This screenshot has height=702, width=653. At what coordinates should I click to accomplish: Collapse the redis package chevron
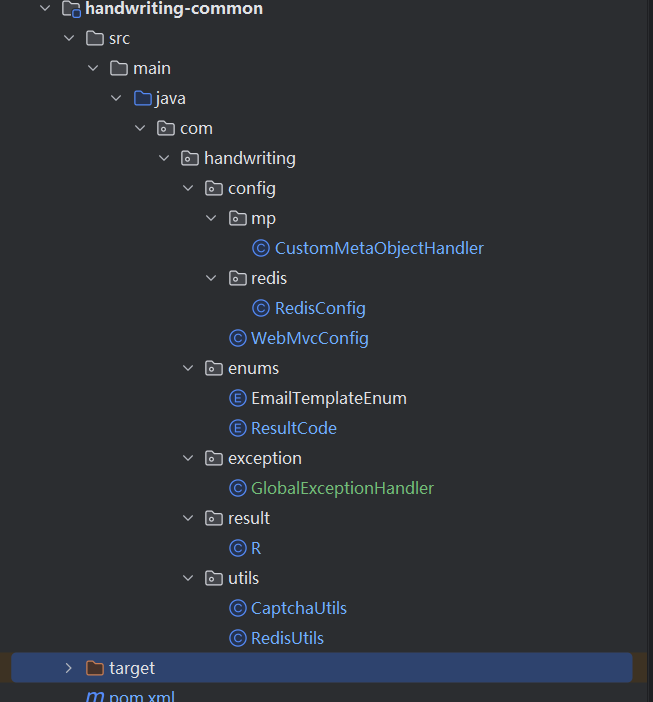(211, 278)
